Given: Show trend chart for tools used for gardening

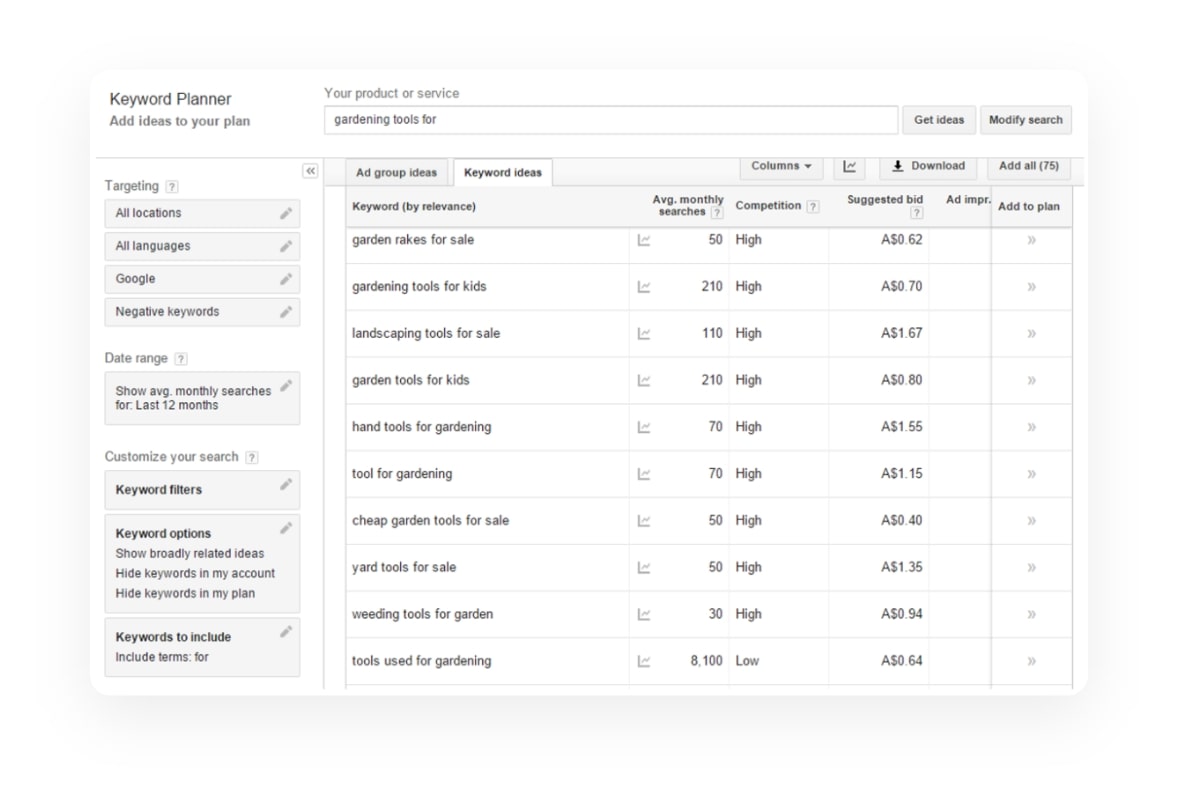Looking at the screenshot, I should (644, 662).
